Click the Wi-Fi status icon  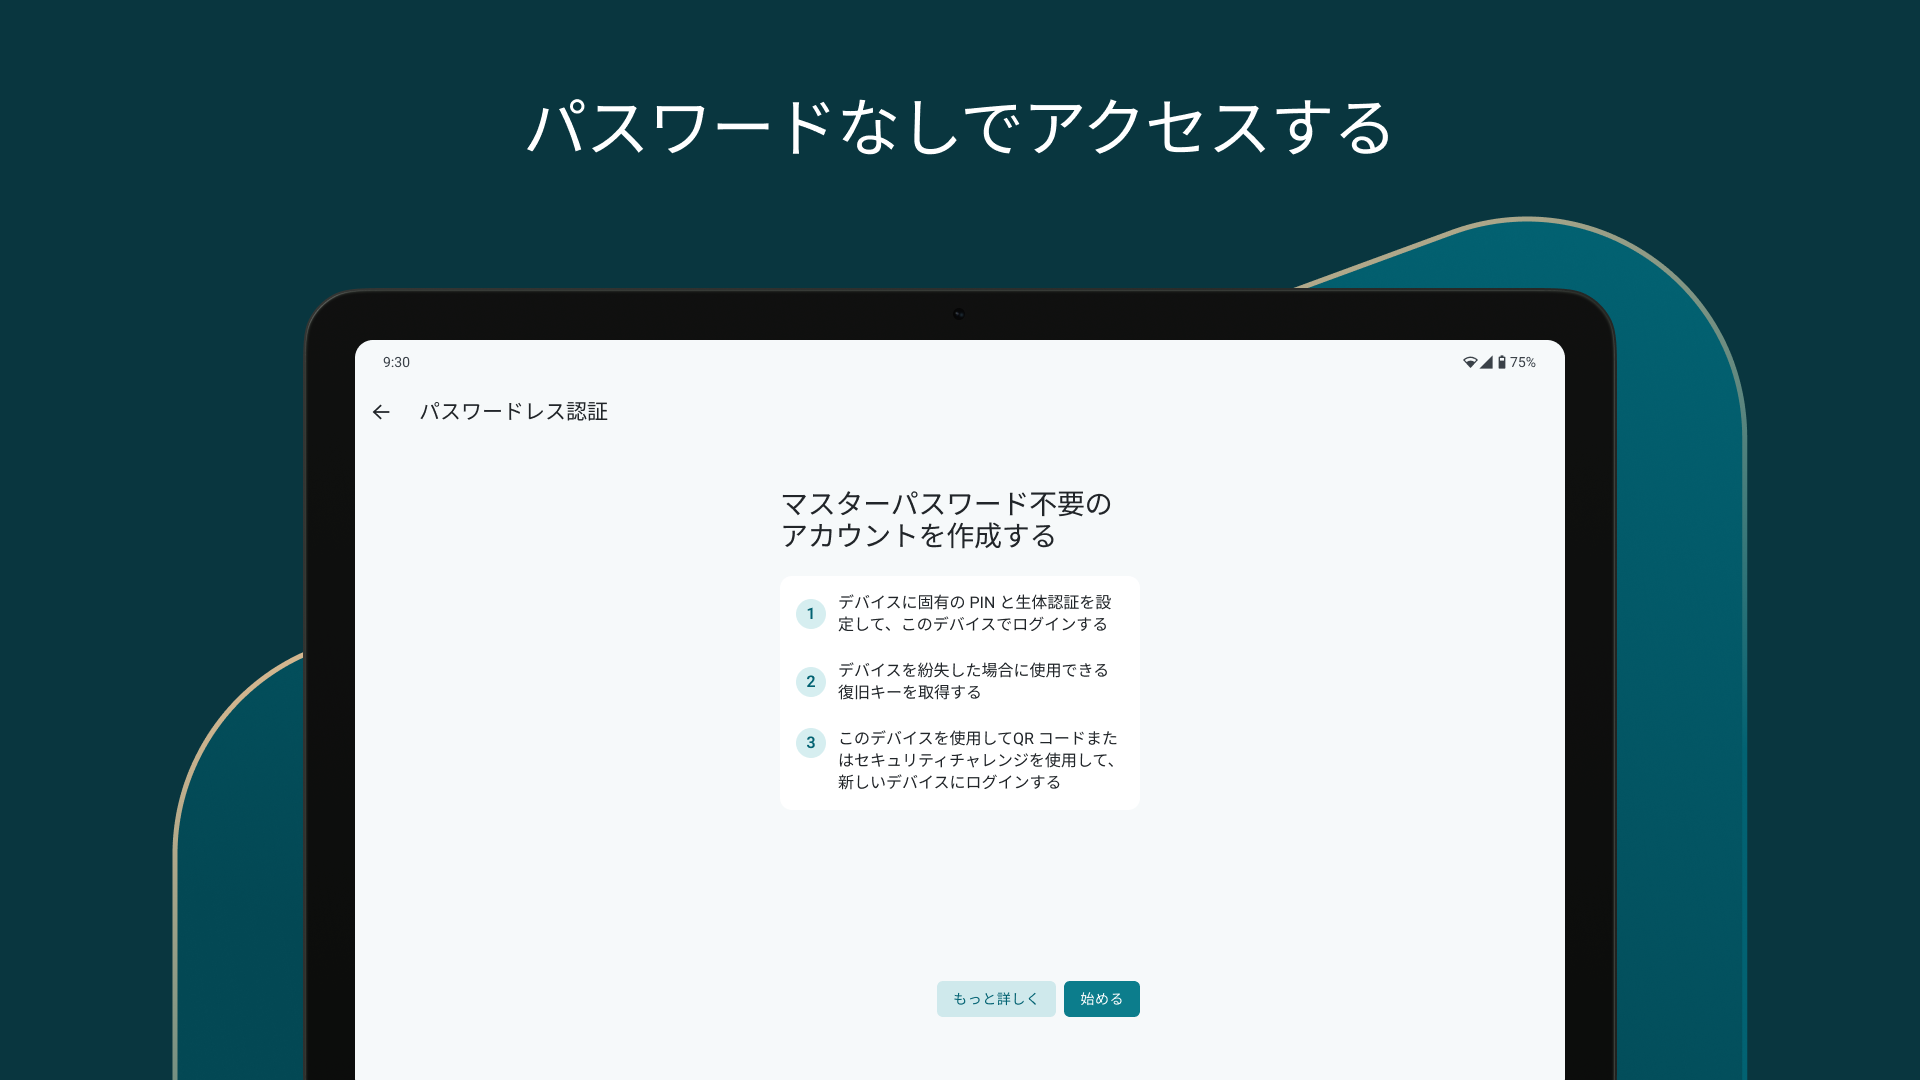[x=1469, y=362]
